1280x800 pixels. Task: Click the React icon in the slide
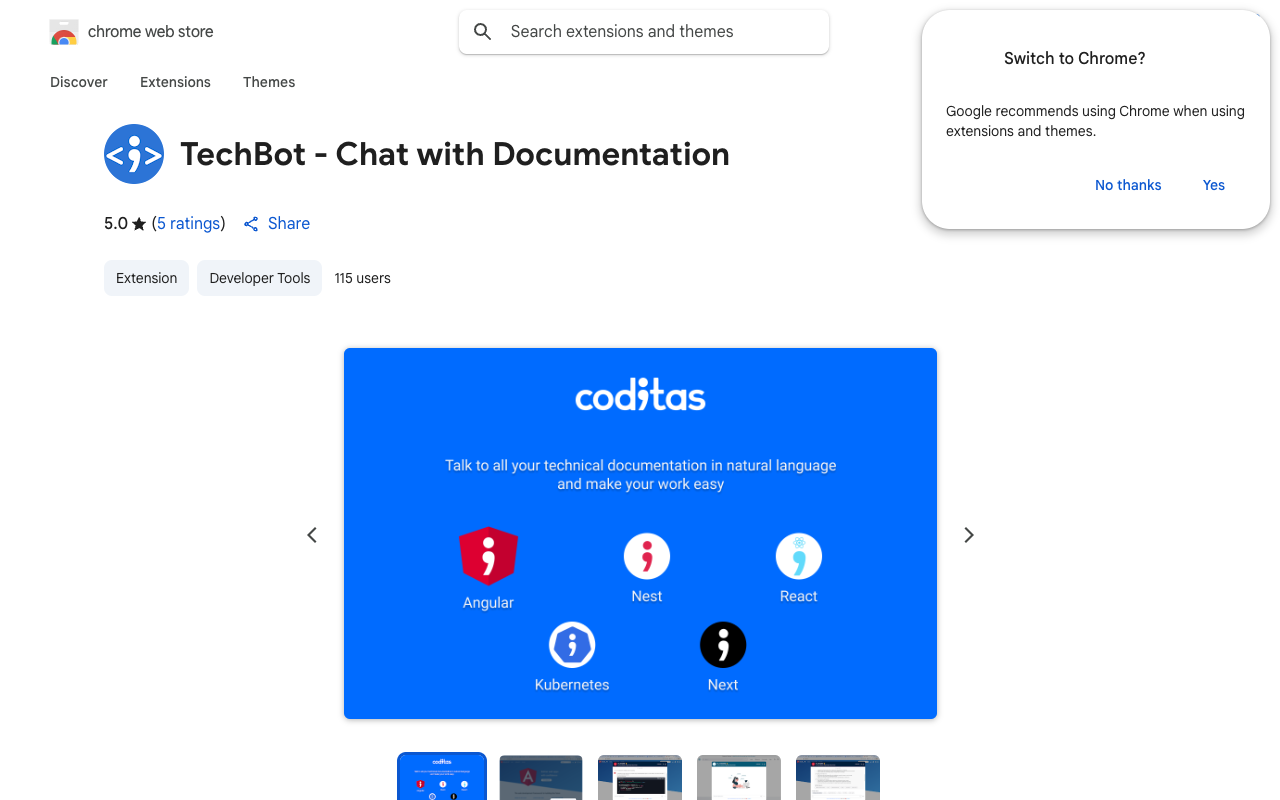point(799,556)
